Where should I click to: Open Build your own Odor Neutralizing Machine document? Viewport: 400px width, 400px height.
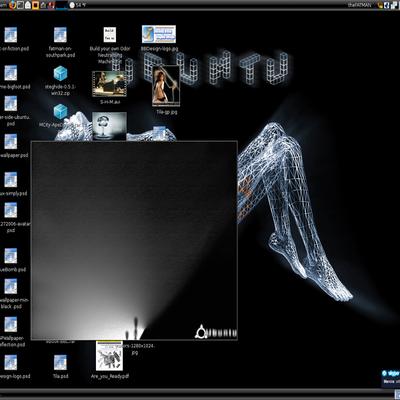tap(110, 35)
